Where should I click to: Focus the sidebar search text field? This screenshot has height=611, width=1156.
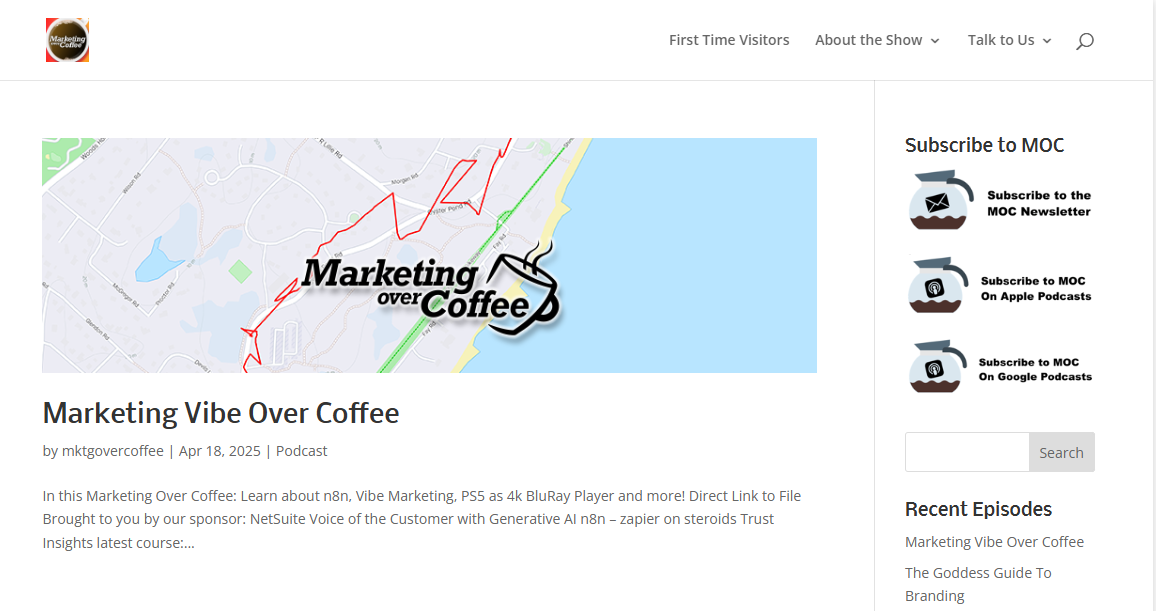click(x=967, y=453)
